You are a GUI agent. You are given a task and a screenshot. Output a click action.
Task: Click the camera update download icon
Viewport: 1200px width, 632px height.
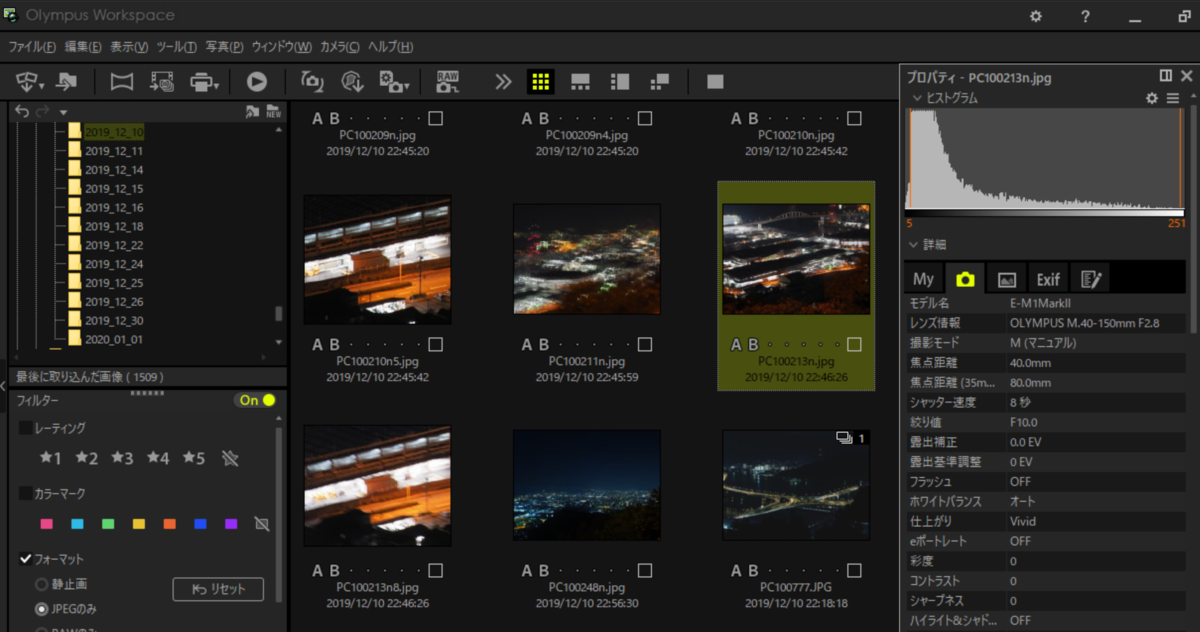(x=351, y=82)
